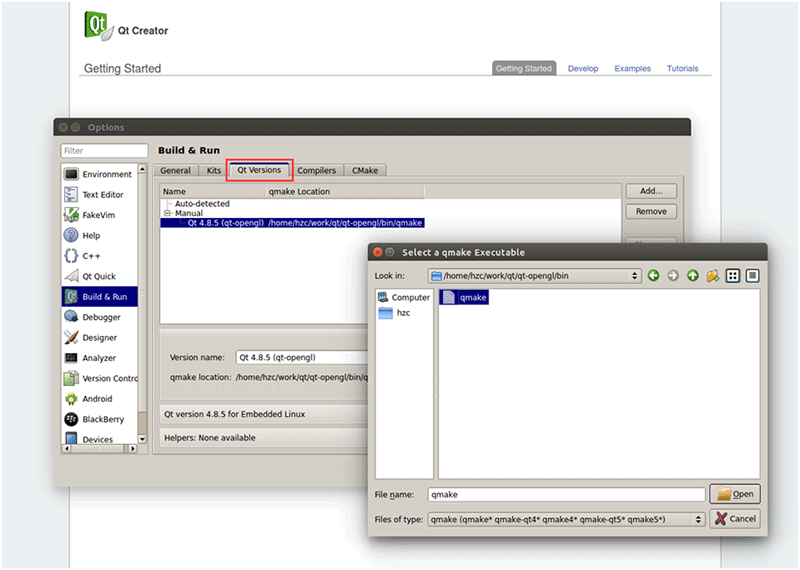Click the qmake Location column header
The height and width of the screenshot is (570, 800).
pyautogui.click(x=345, y=191)
